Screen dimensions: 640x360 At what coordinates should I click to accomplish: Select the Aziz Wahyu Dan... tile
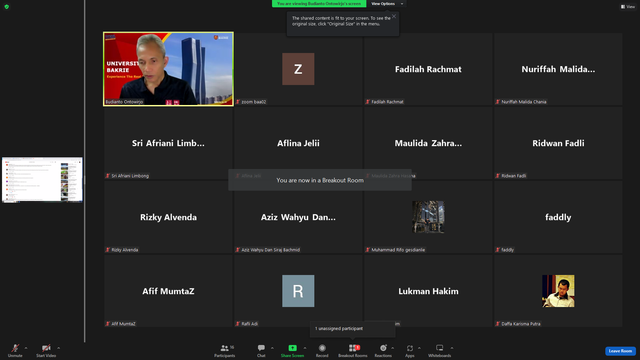click(298, 217)
